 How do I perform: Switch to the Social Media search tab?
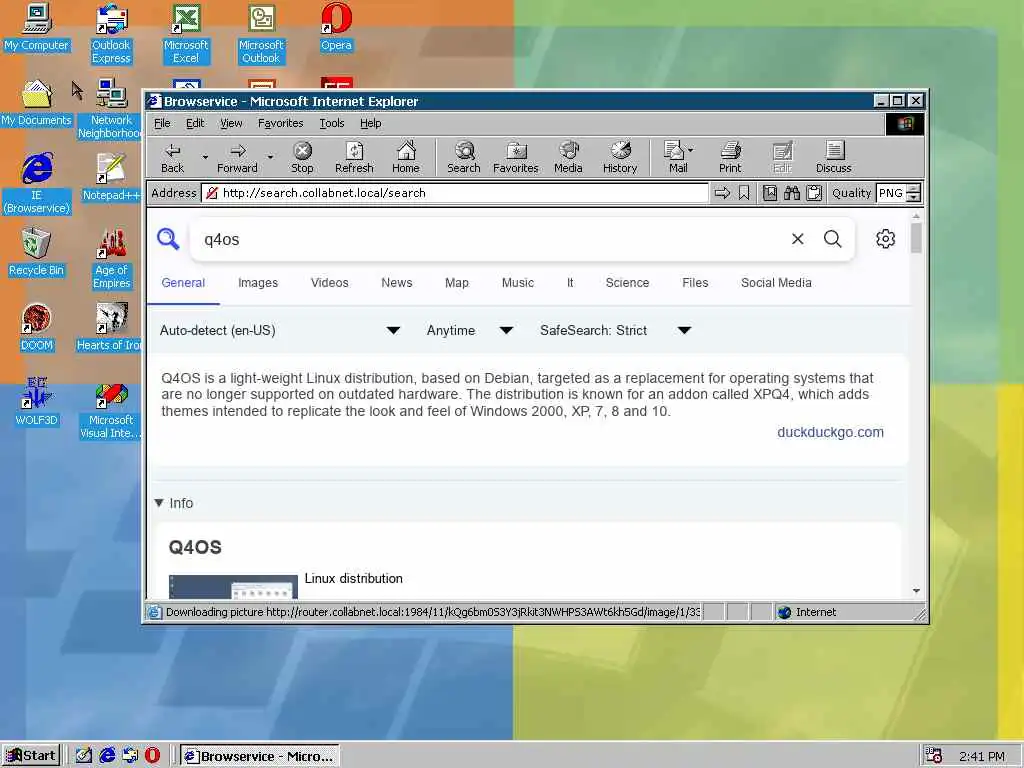point(776,283)
